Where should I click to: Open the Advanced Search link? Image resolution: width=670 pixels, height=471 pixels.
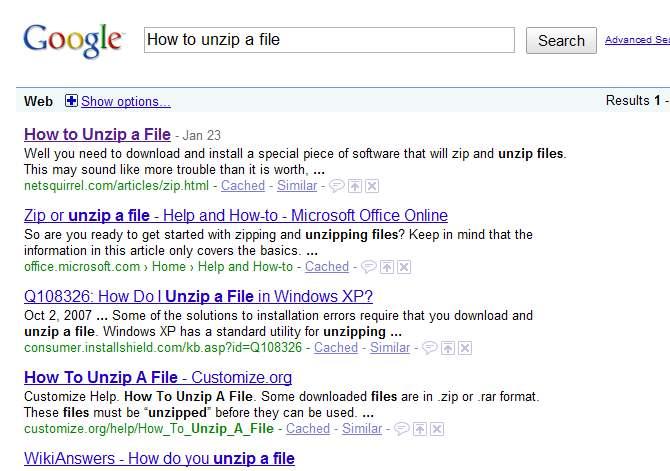[x=637, y=40]
